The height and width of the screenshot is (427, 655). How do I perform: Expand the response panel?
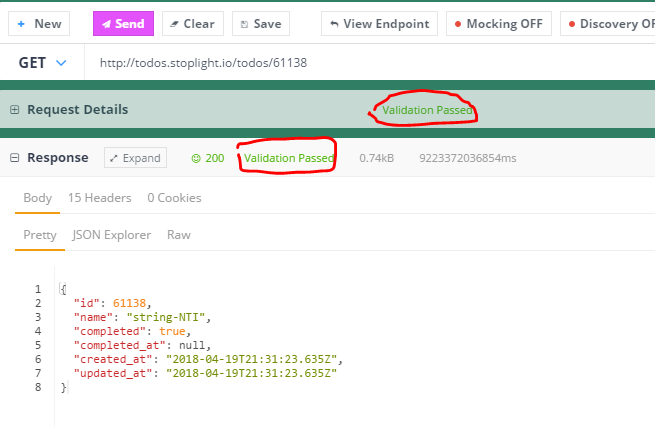tap(135, 158)
